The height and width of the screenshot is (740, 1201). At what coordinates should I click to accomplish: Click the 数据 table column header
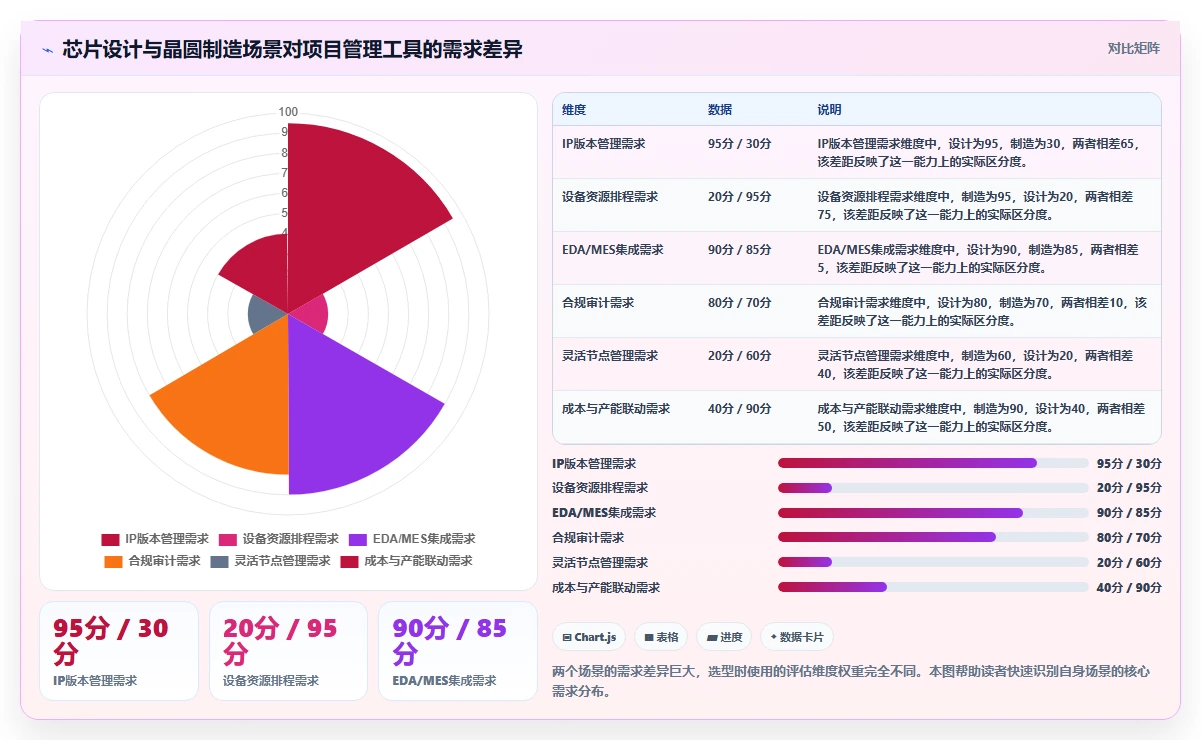(x=720, y=109)
